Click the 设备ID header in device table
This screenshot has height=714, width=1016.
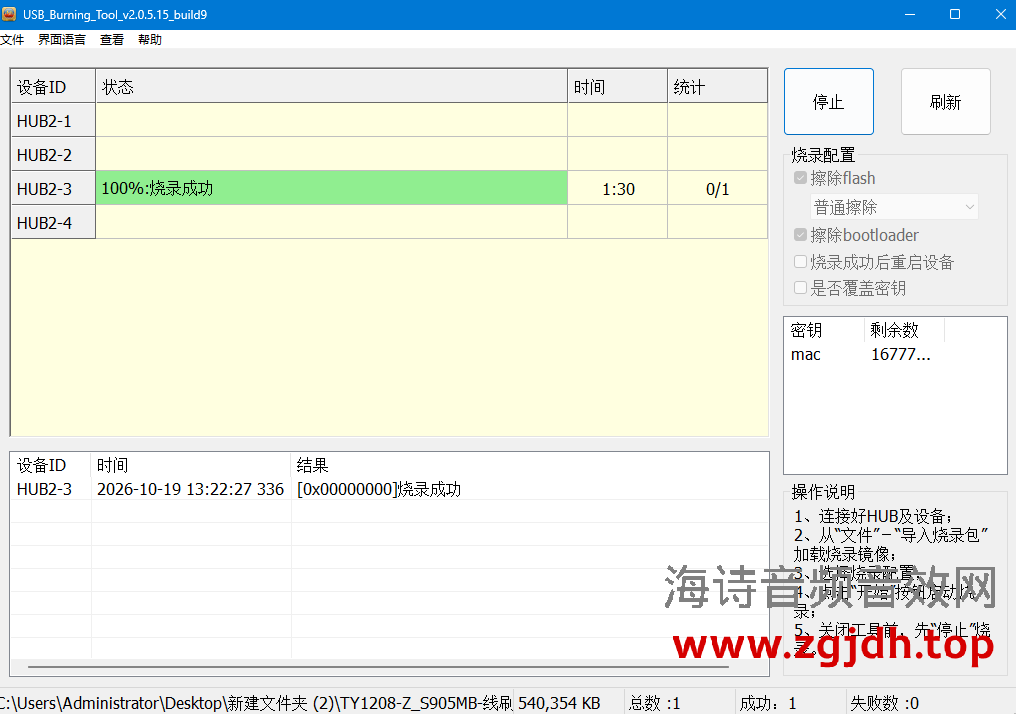pos(53,86)
